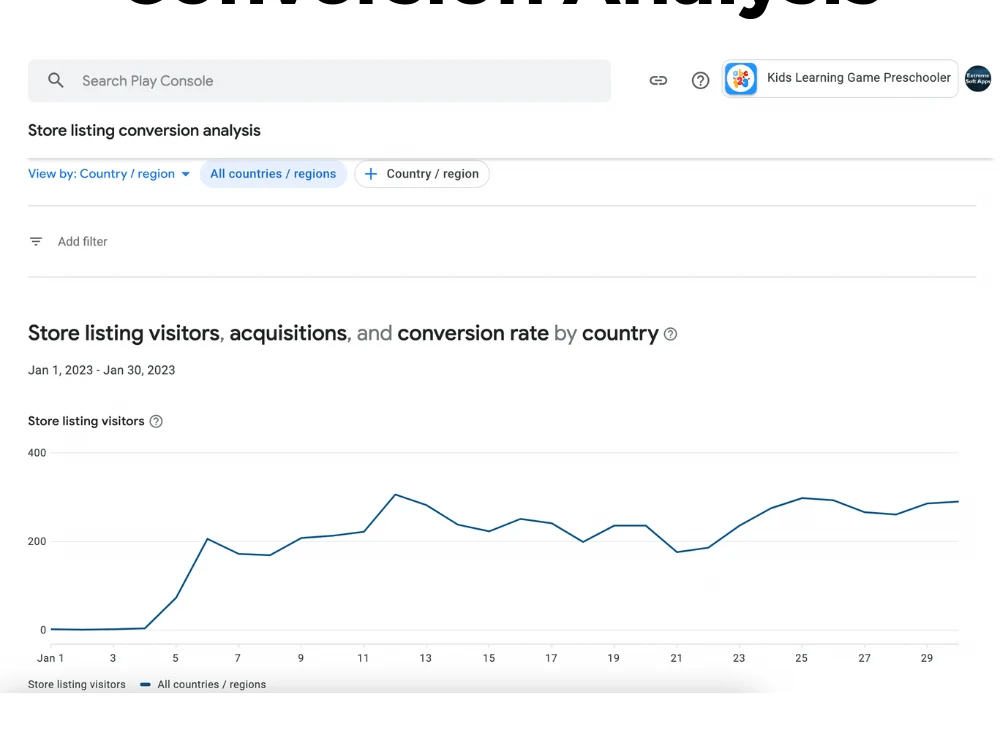Open help via question mark icon
Image resolution: width=1000 pixels, height=750 pixels.
700,80
